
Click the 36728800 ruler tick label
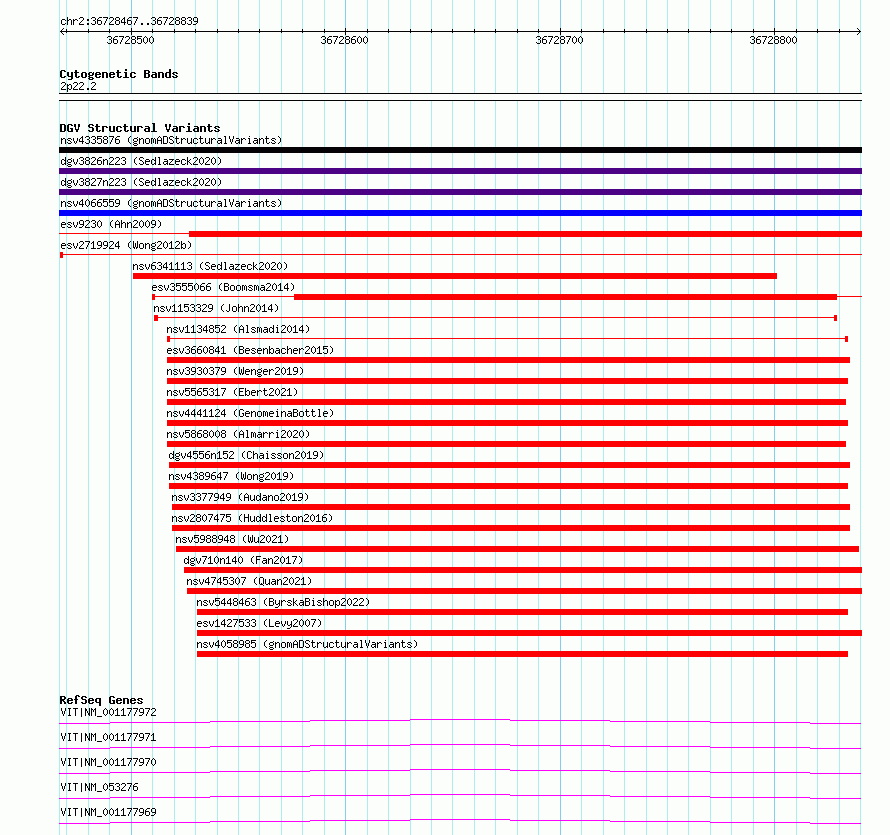pyautogui.click(x=773, y=40)
